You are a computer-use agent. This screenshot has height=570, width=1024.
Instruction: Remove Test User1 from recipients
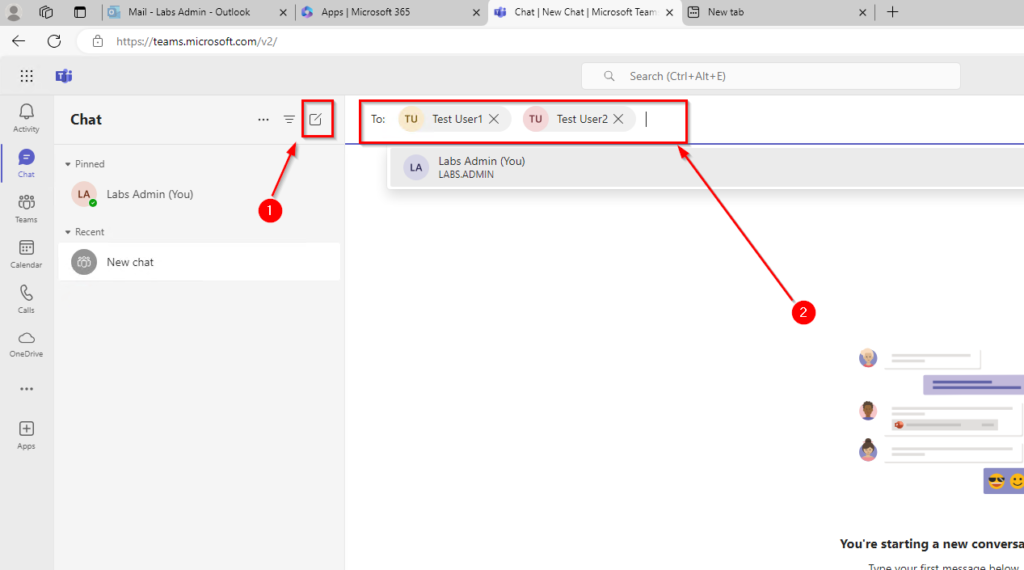tap(494, 119)
